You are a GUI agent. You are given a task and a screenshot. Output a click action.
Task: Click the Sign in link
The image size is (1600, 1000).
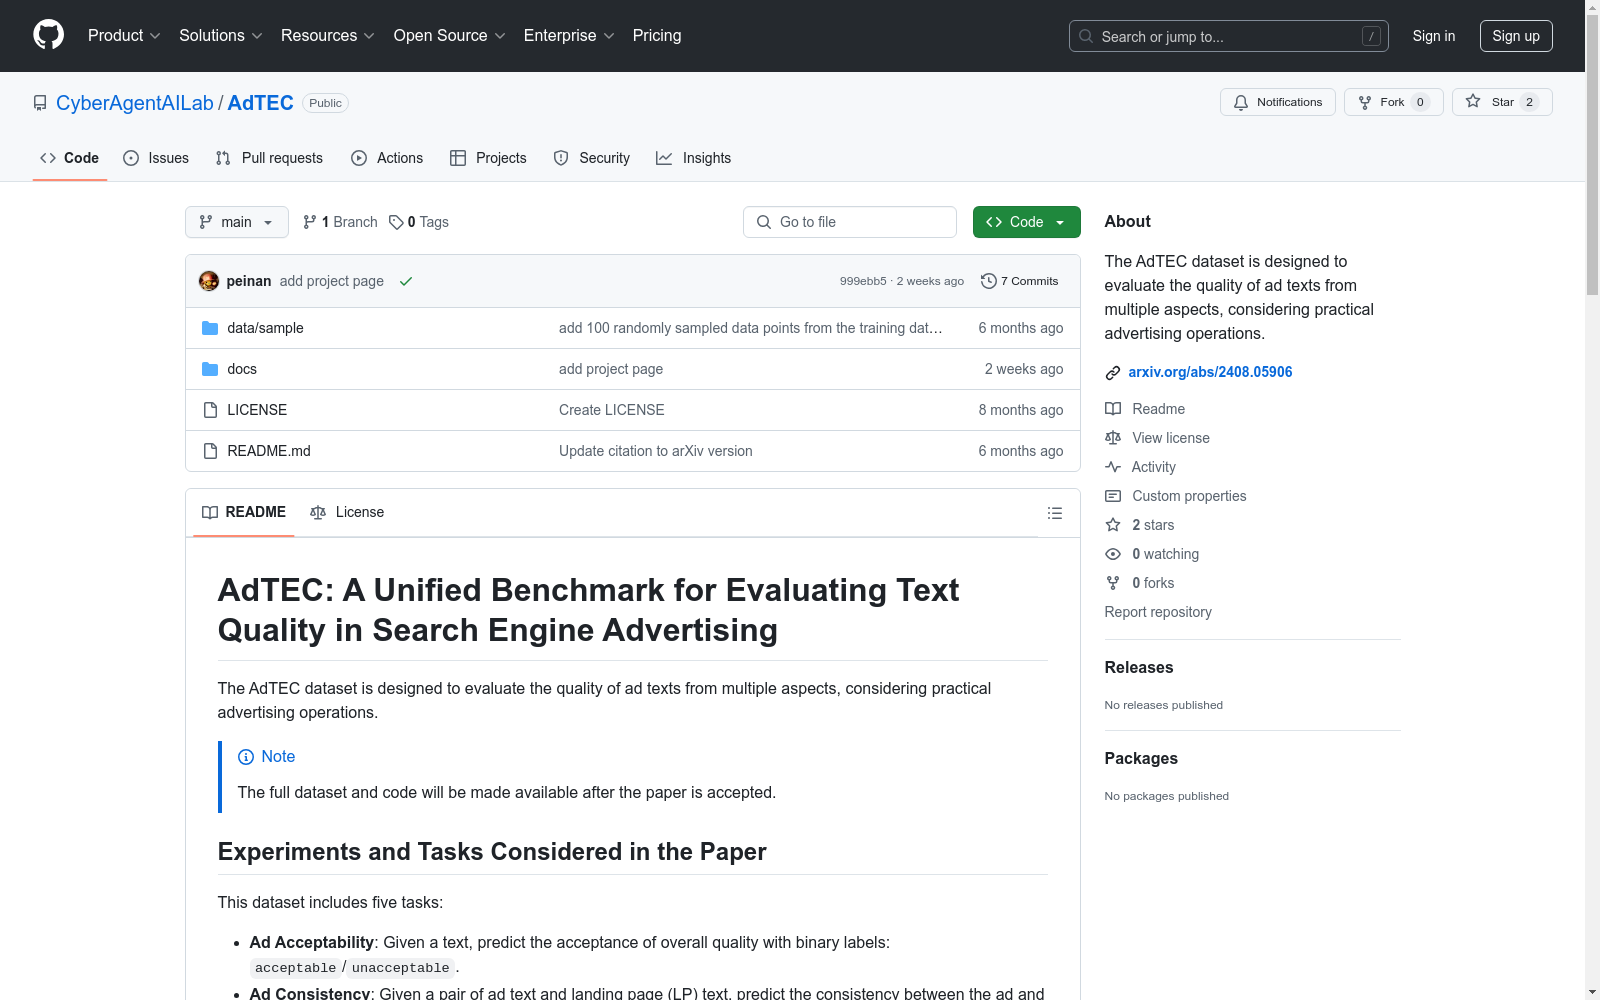(1434, 36)
